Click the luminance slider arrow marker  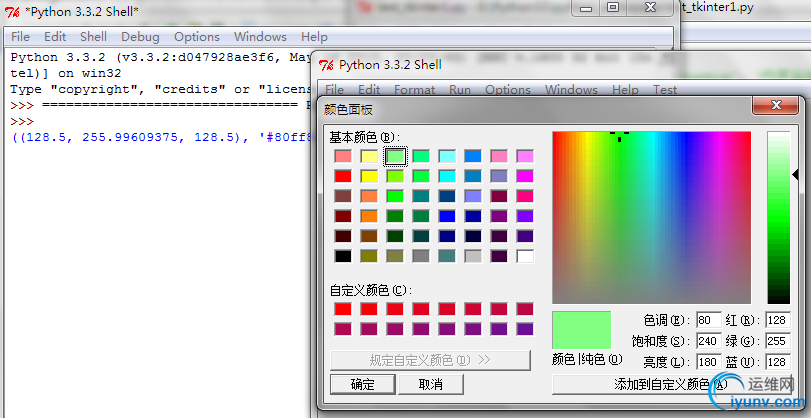coord(795,175)
